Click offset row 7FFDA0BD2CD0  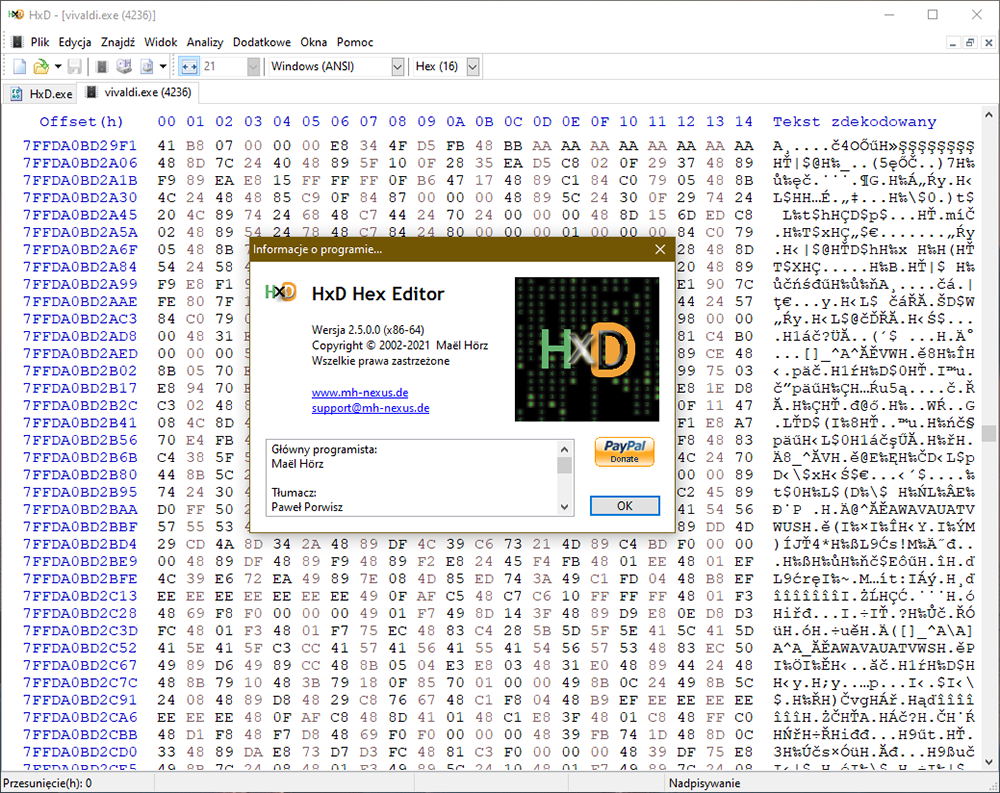point(80,752)
